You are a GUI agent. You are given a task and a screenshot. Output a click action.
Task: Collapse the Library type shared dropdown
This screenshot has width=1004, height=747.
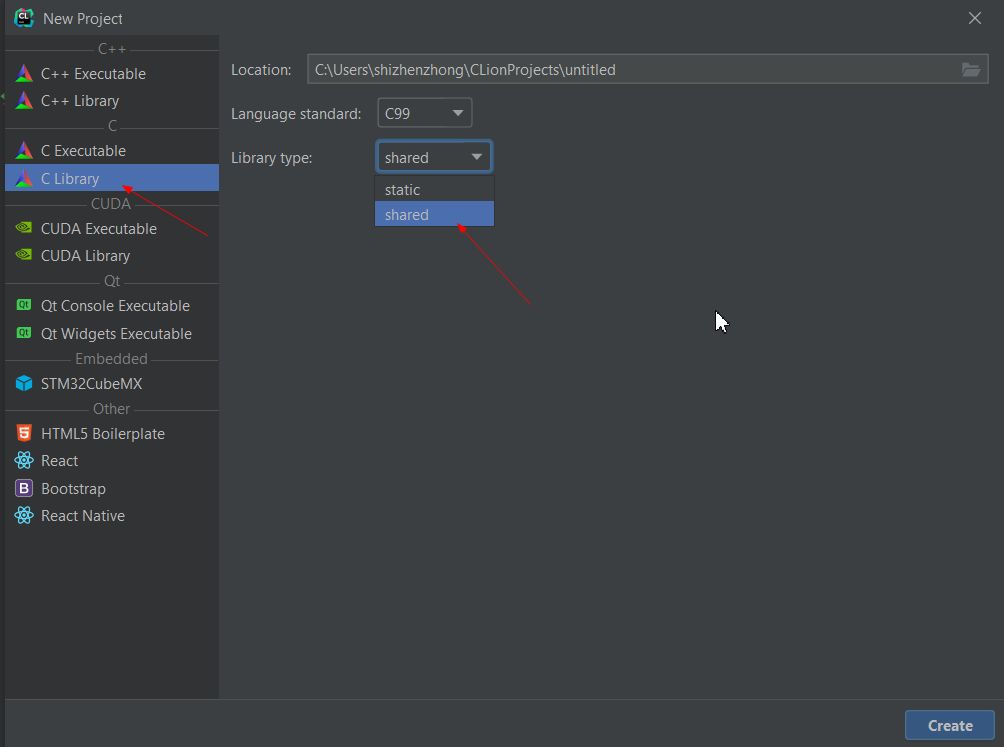coord(434,157)
